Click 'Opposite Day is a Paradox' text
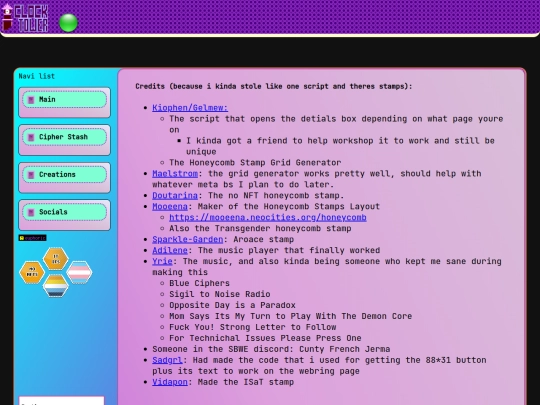 232,305
